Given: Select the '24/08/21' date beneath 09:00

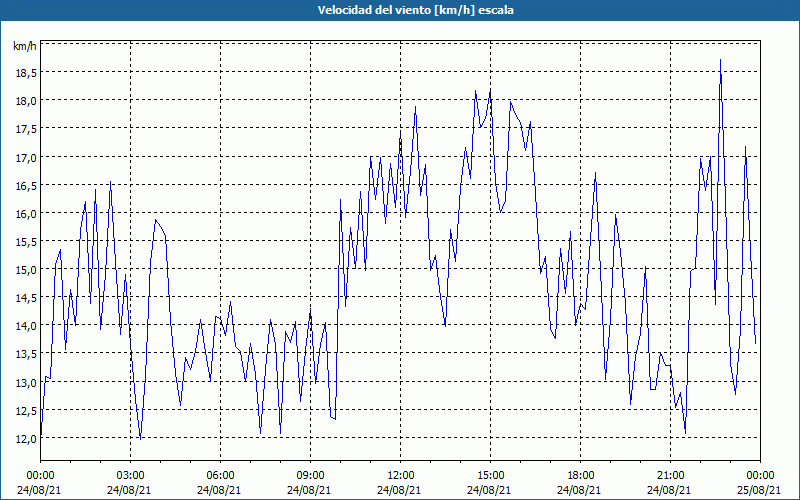Looking at the screenshot, I should (x=309, y=490).
